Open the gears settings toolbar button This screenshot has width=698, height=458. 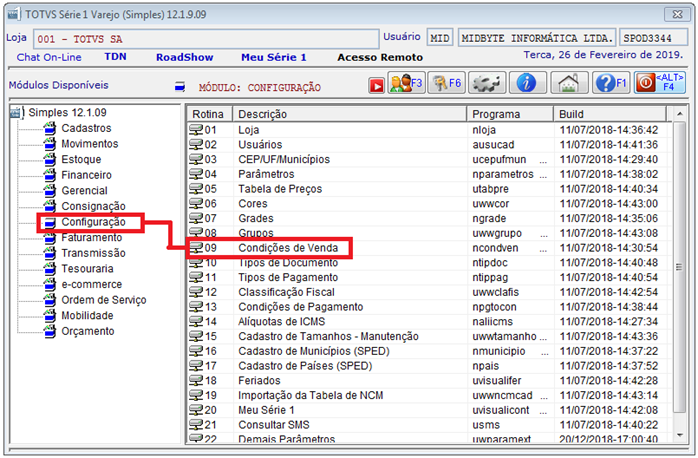(x=487, y=83)
